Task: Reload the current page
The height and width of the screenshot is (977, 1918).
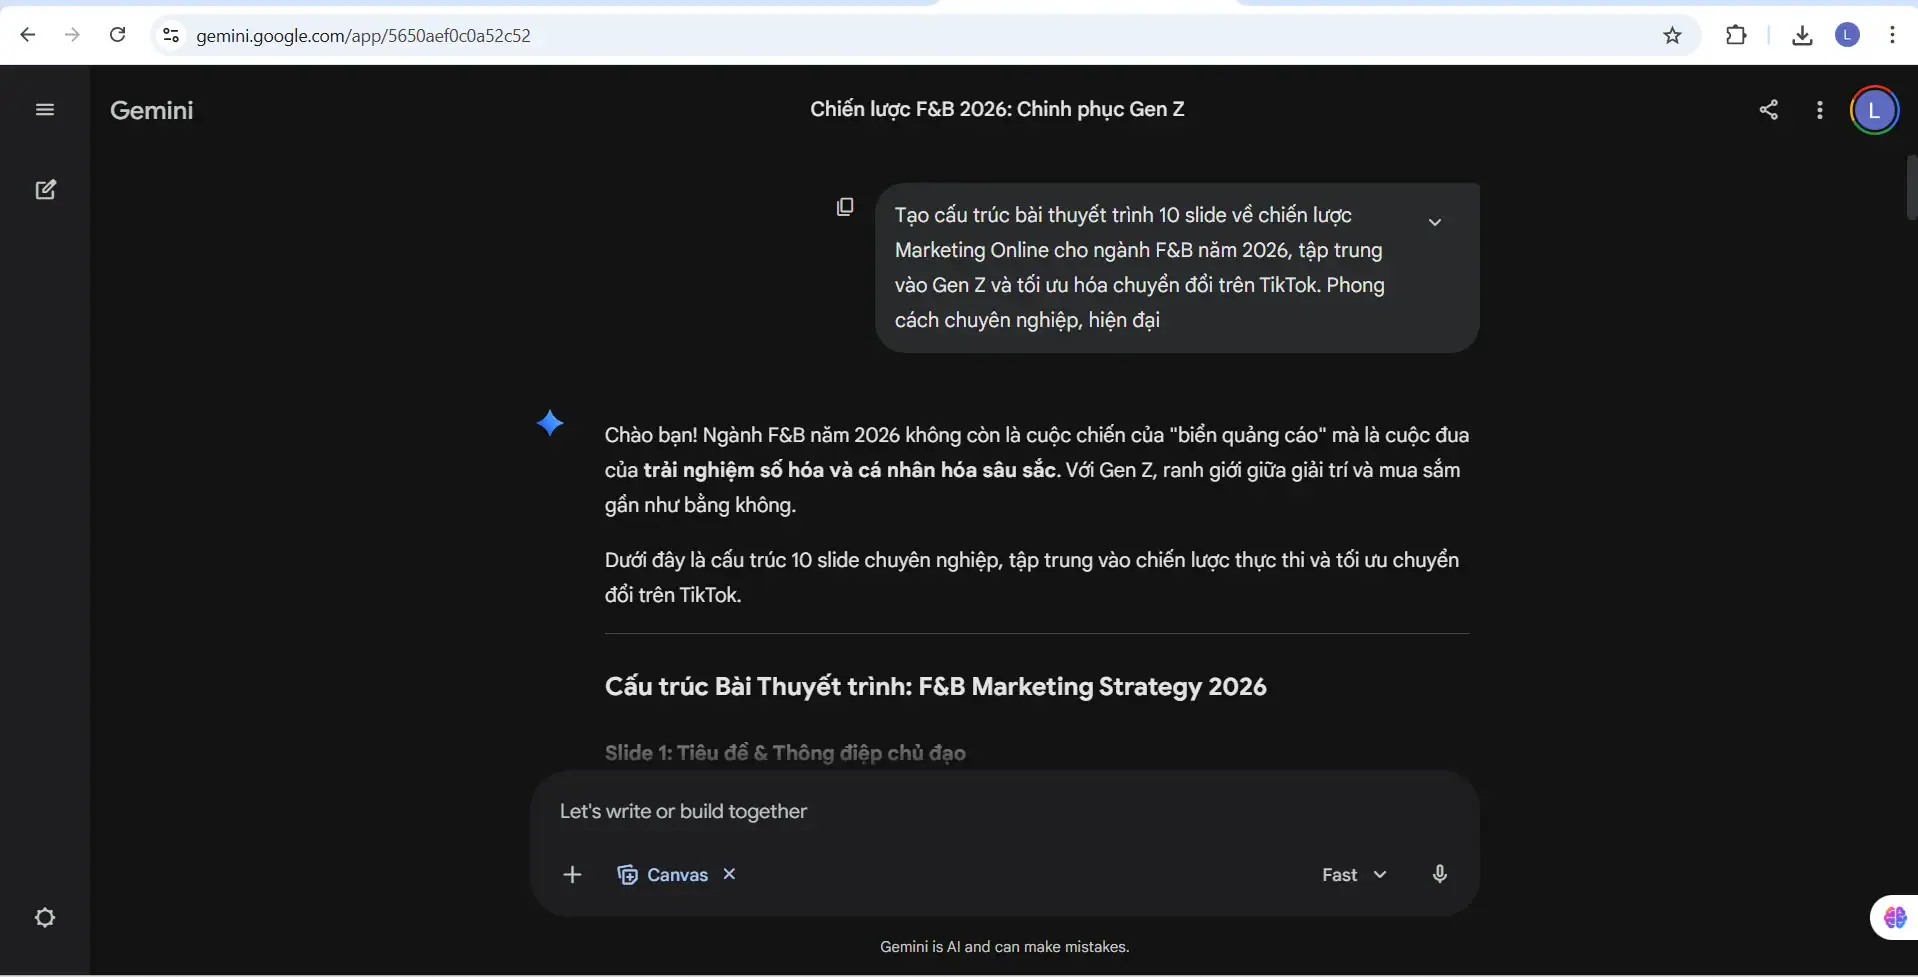Action: click(117, 35)
